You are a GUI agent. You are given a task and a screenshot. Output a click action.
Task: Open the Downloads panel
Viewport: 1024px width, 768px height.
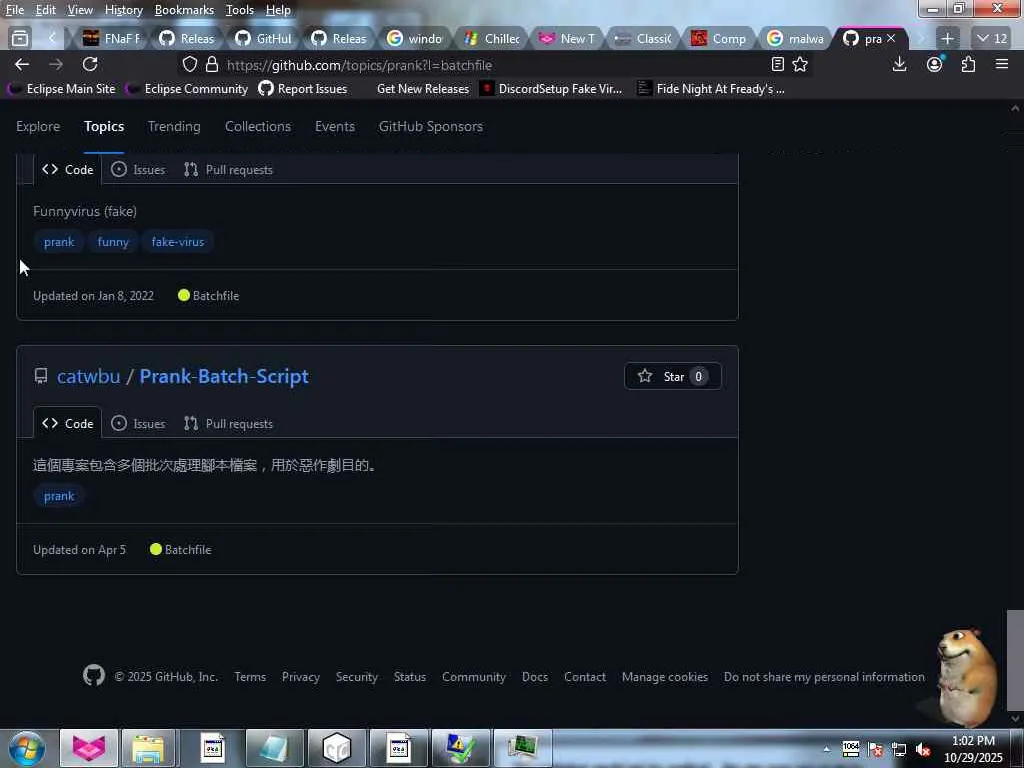tap(899, 64)
